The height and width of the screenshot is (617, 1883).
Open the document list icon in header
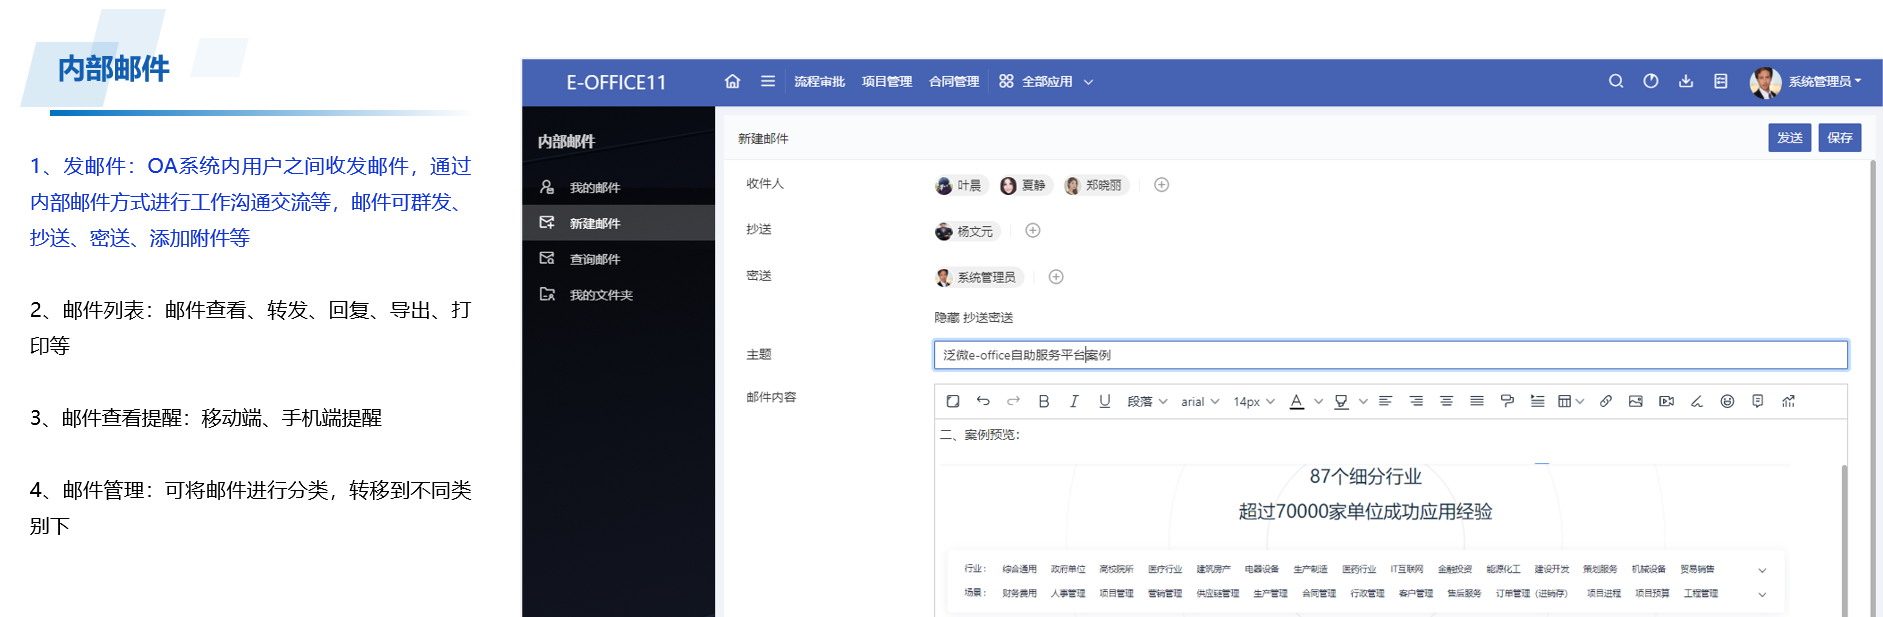tap(1721, 81)
